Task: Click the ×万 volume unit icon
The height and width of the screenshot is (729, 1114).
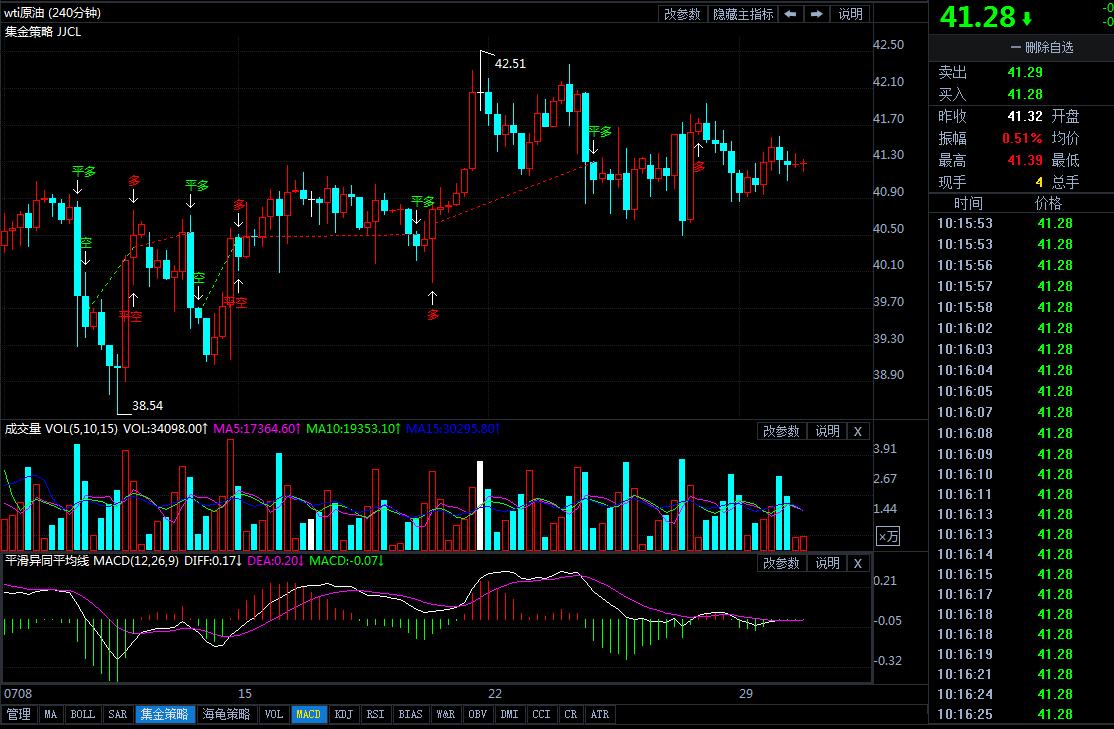Action: click(x=887, y=536)
